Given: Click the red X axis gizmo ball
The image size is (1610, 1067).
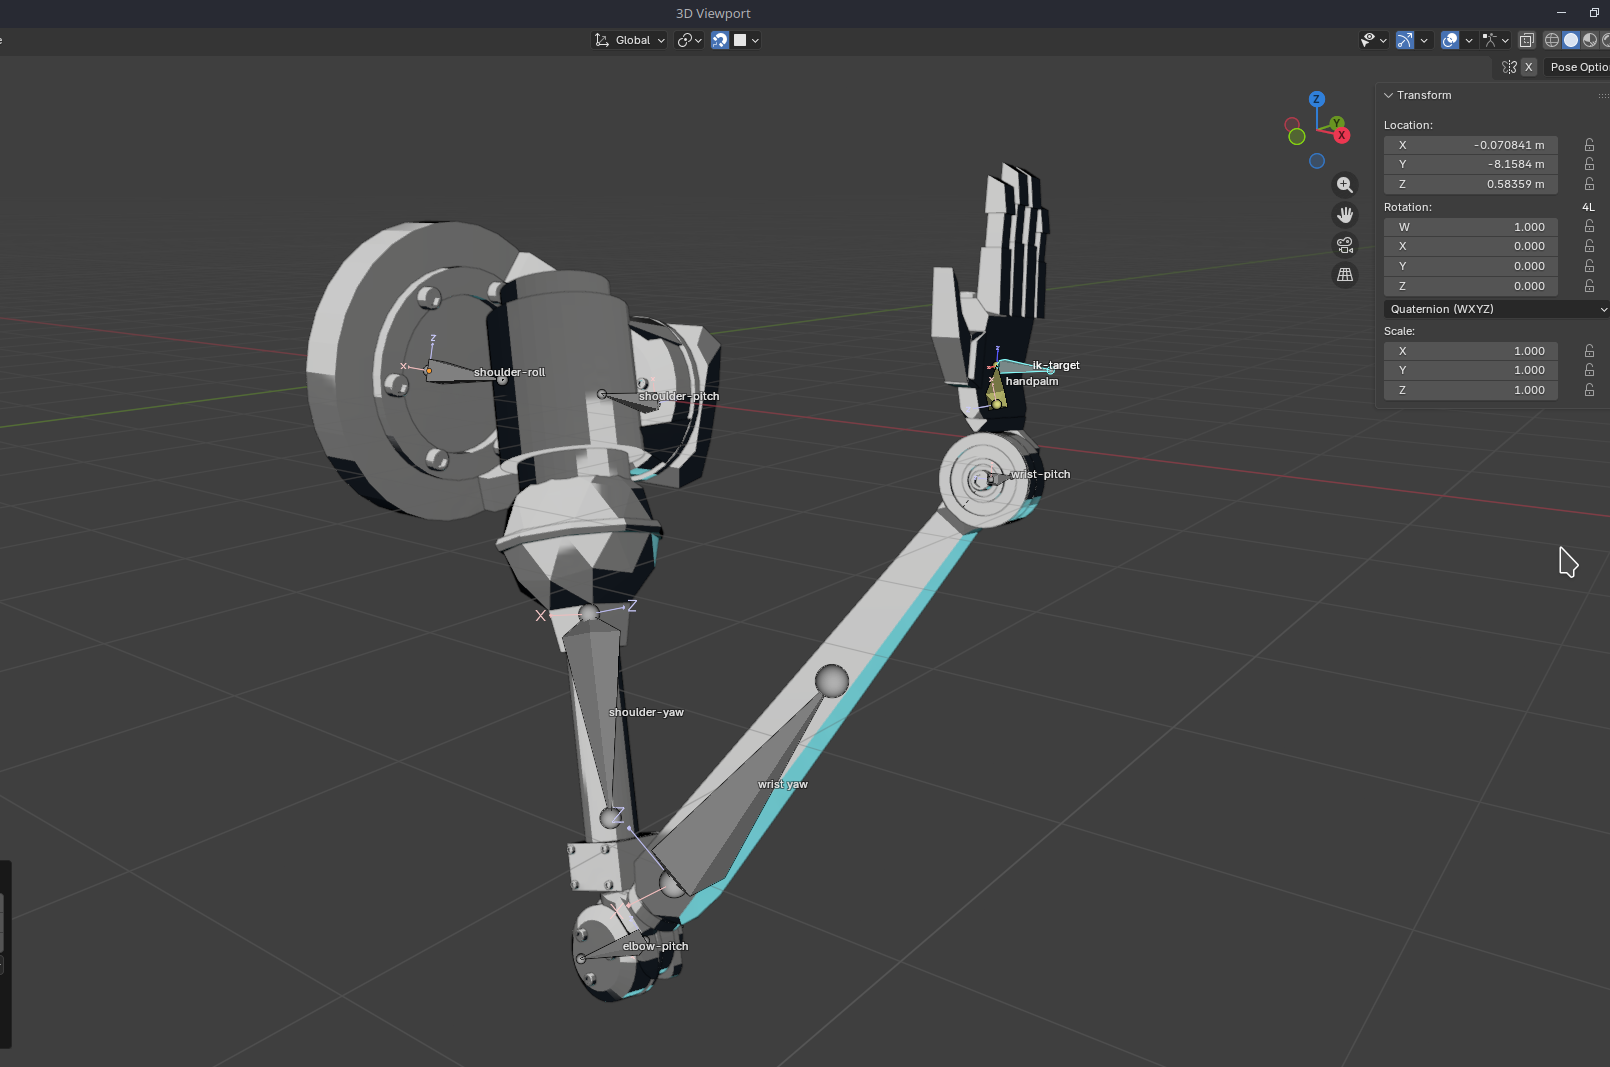Looking at the screenshot, I should 1342,135.
